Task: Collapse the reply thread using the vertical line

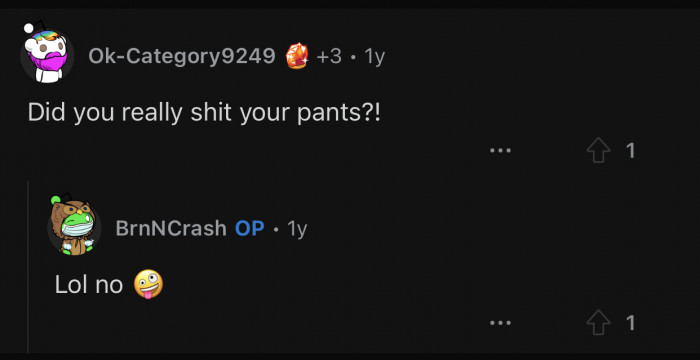Action: tap(28, 267)
